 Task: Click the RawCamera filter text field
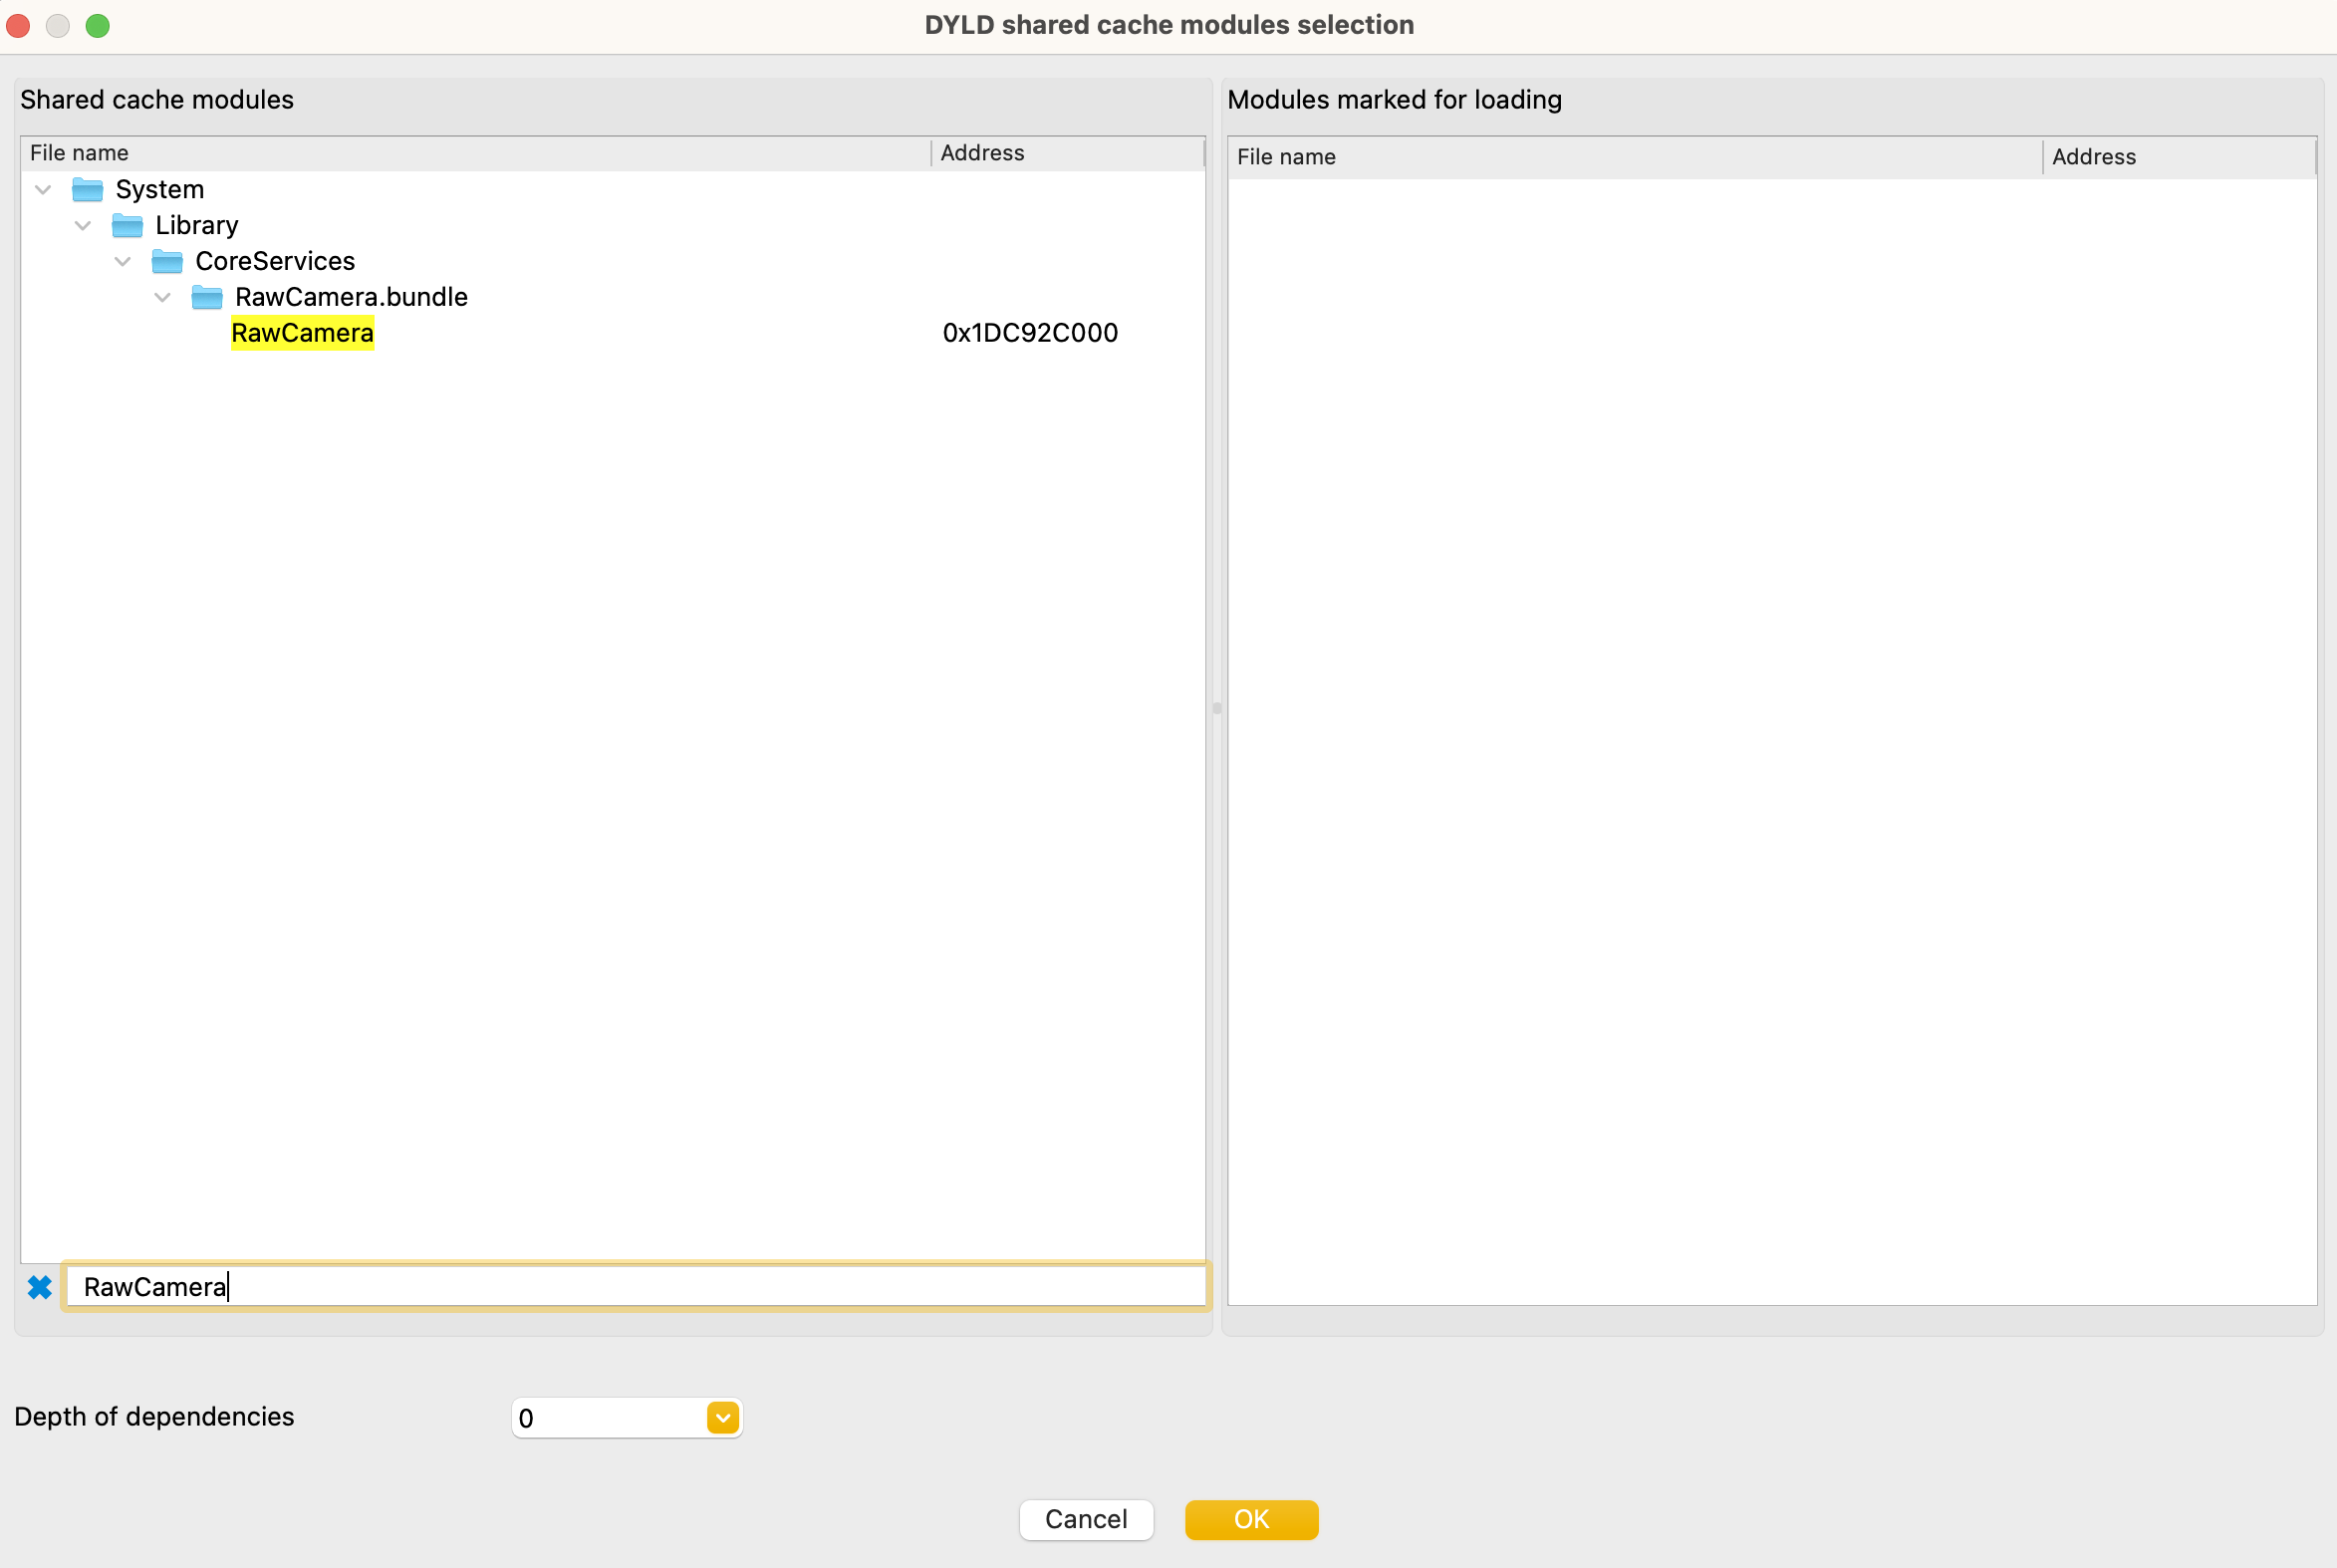(635, 1287)
